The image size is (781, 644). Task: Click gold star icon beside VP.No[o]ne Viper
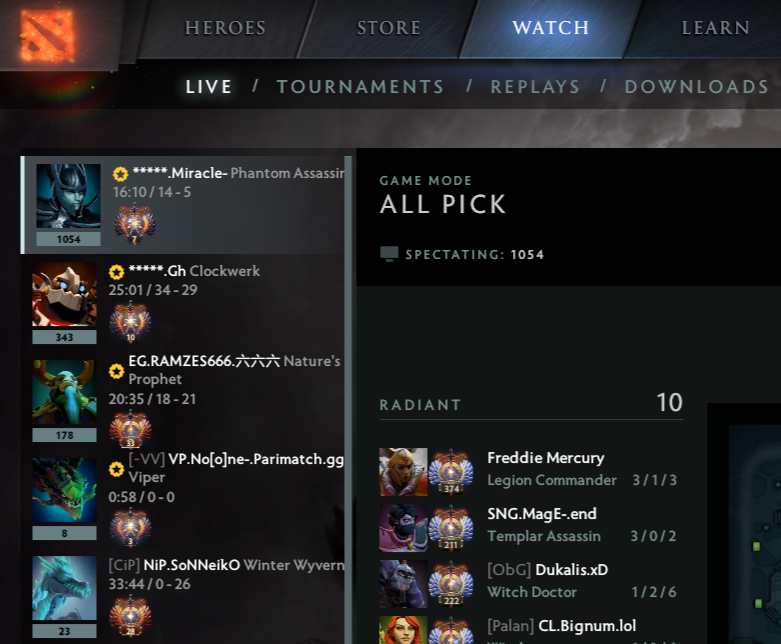pos(116,469)
